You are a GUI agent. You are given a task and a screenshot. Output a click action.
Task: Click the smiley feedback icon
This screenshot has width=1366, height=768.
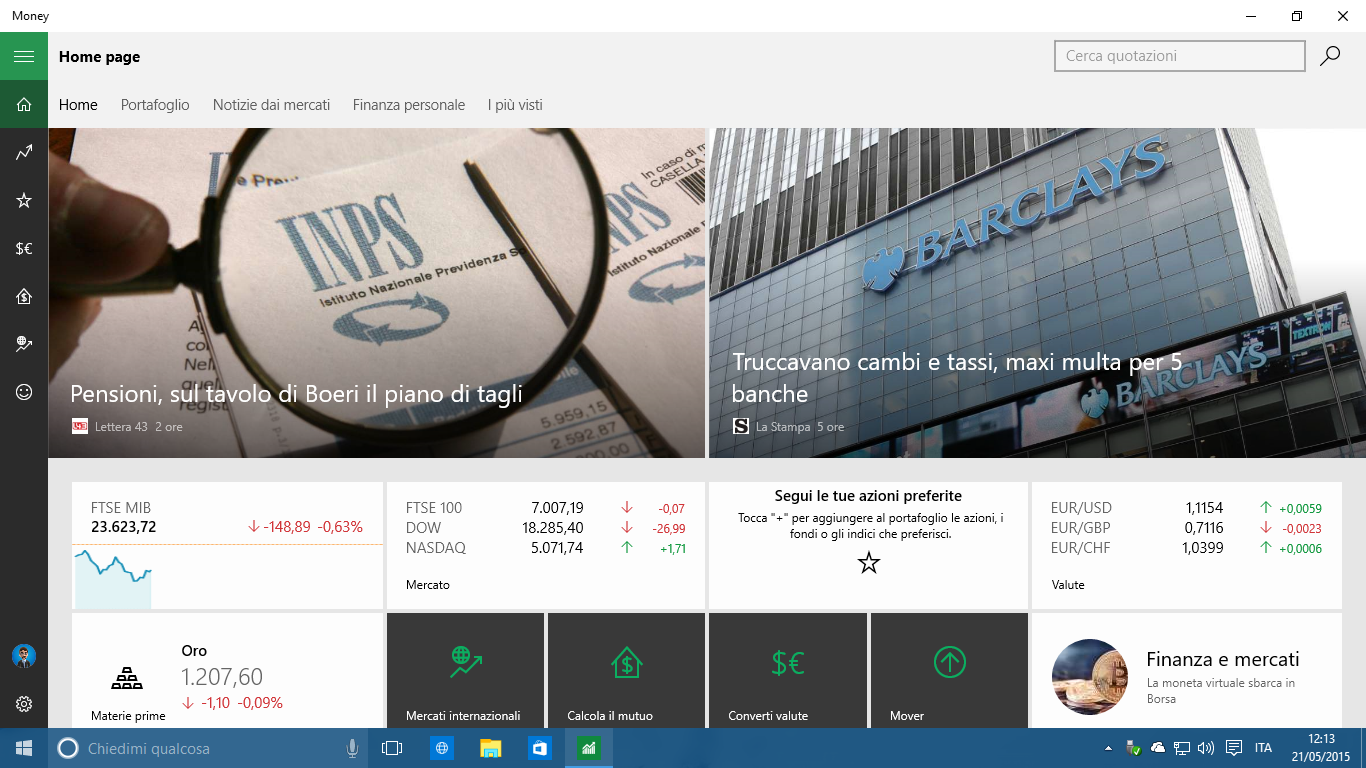pos(24,392)
